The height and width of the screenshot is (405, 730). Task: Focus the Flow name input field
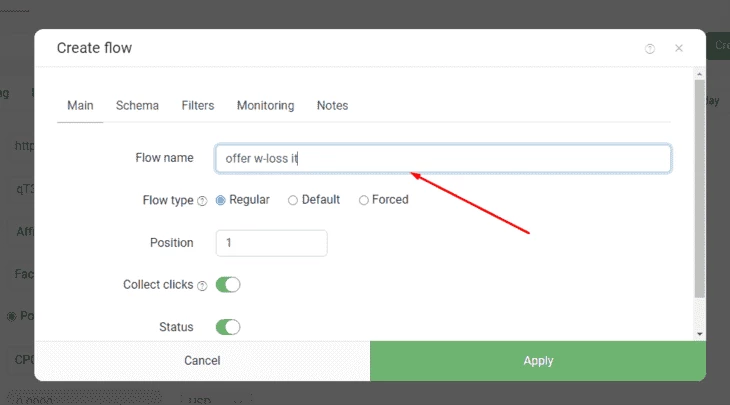coord(443,158)
